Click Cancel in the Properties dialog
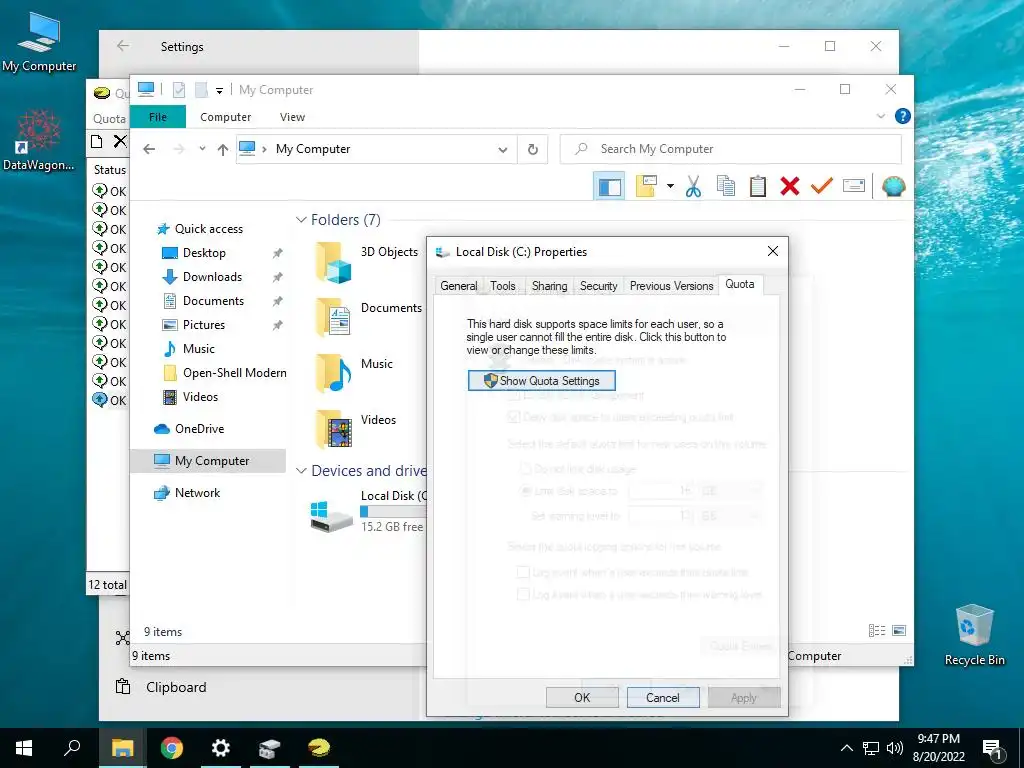1024x768 pixels. [663, 697]
